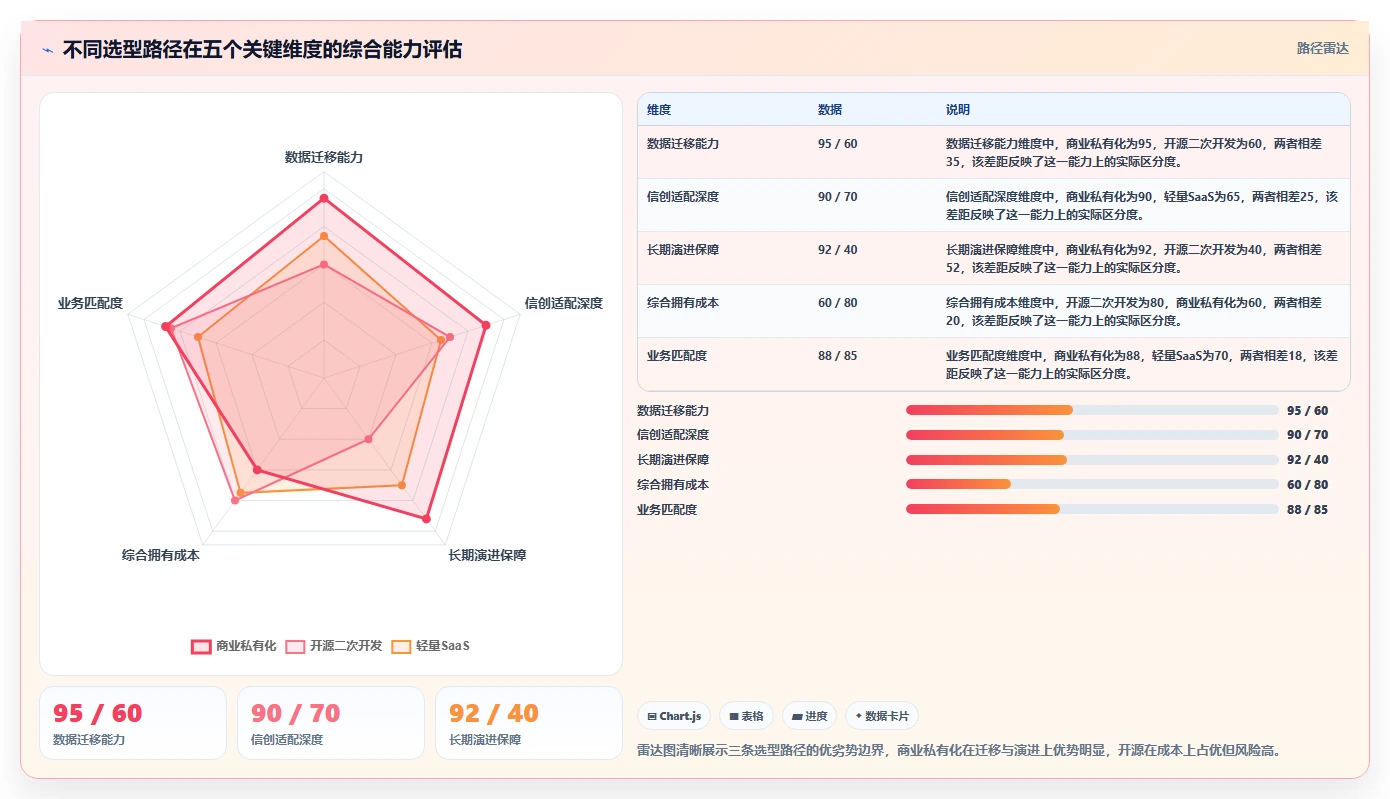This screenshot has height=799, width=1390.
Task: Click the red data point nearest the 信创适配深度 label
Action: [x=486, y=325]
